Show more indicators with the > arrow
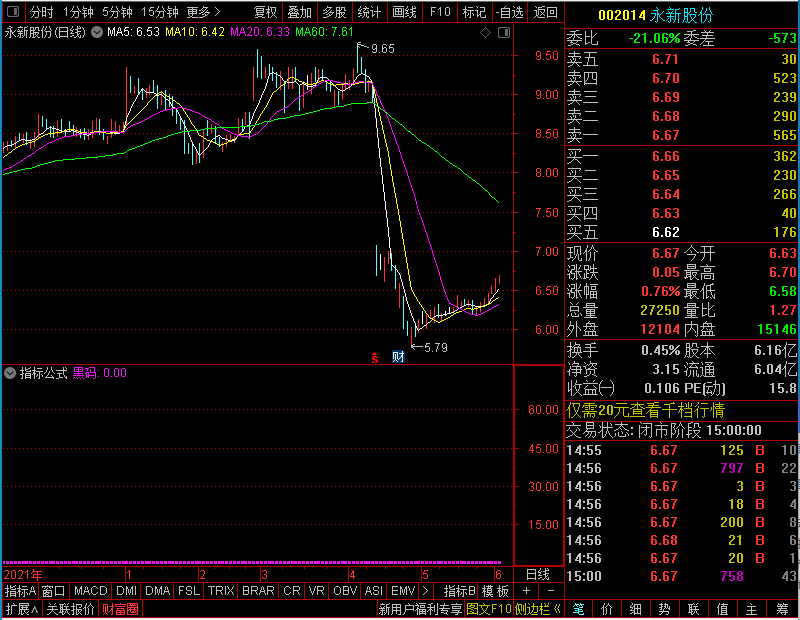800x620 pixels. 426,591
